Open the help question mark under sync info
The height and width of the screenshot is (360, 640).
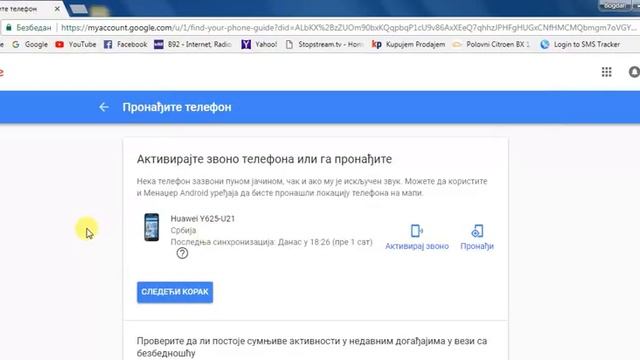pos(182,253)
